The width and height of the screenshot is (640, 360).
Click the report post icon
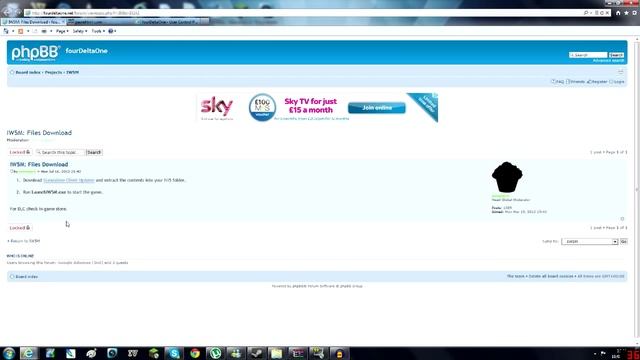click(622, 219)
